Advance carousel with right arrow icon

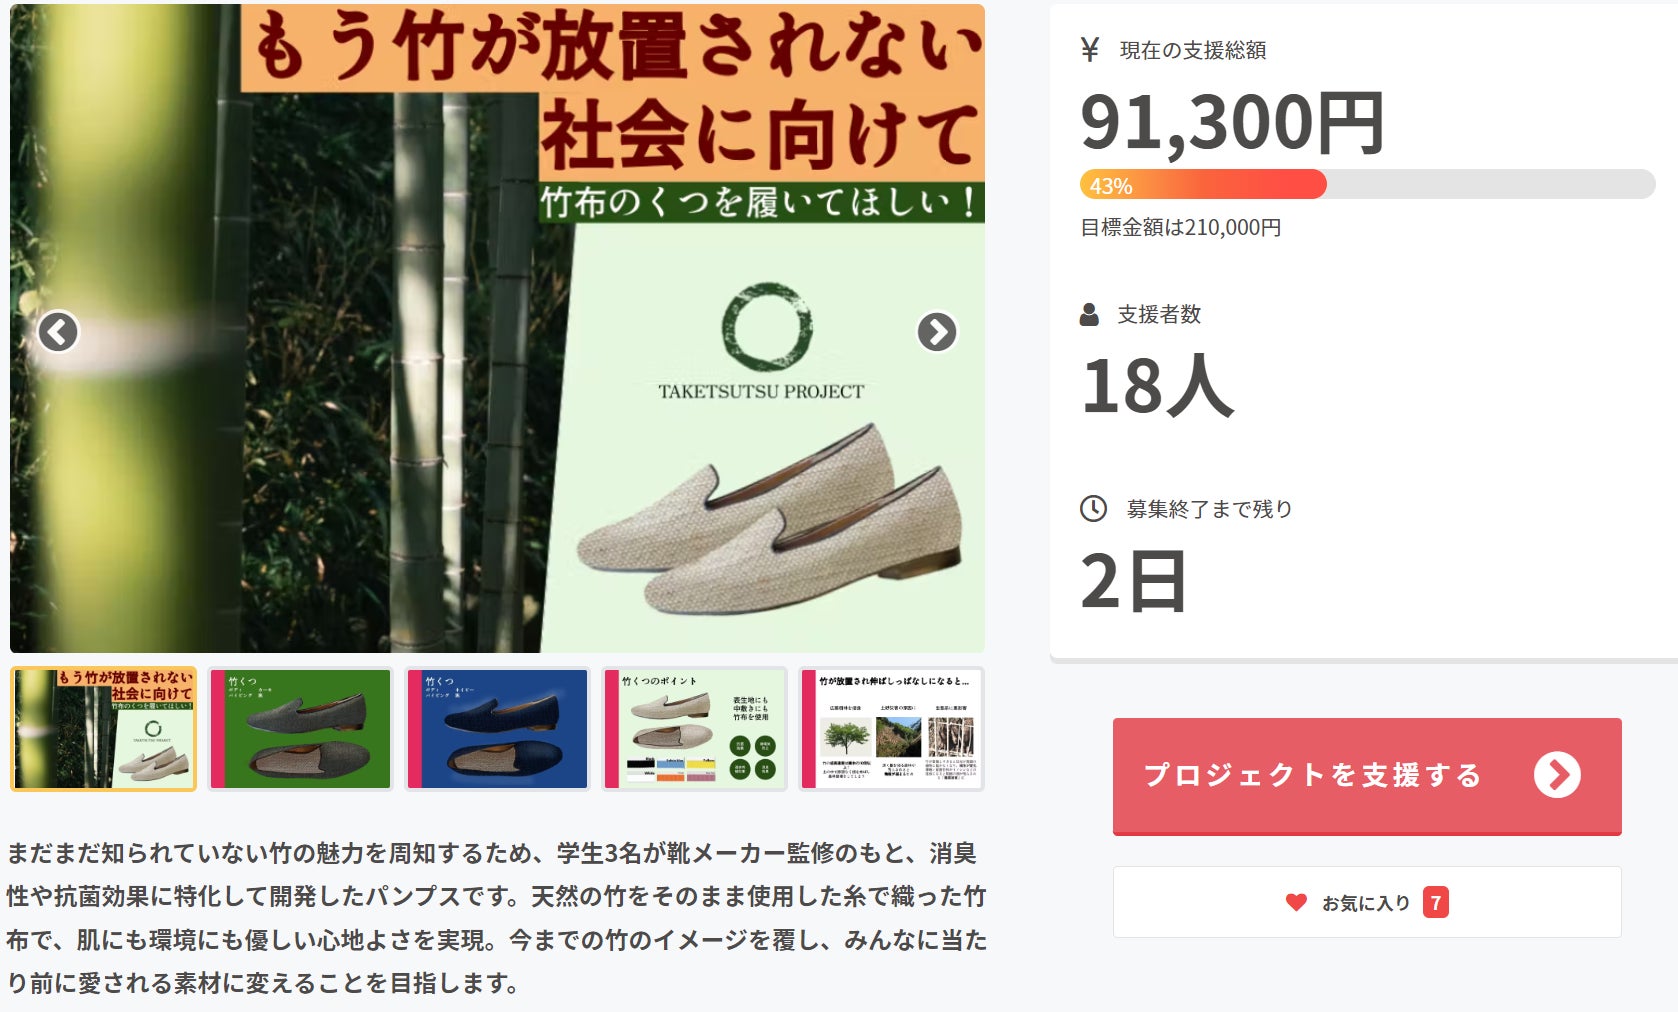[x=937, y=332]
